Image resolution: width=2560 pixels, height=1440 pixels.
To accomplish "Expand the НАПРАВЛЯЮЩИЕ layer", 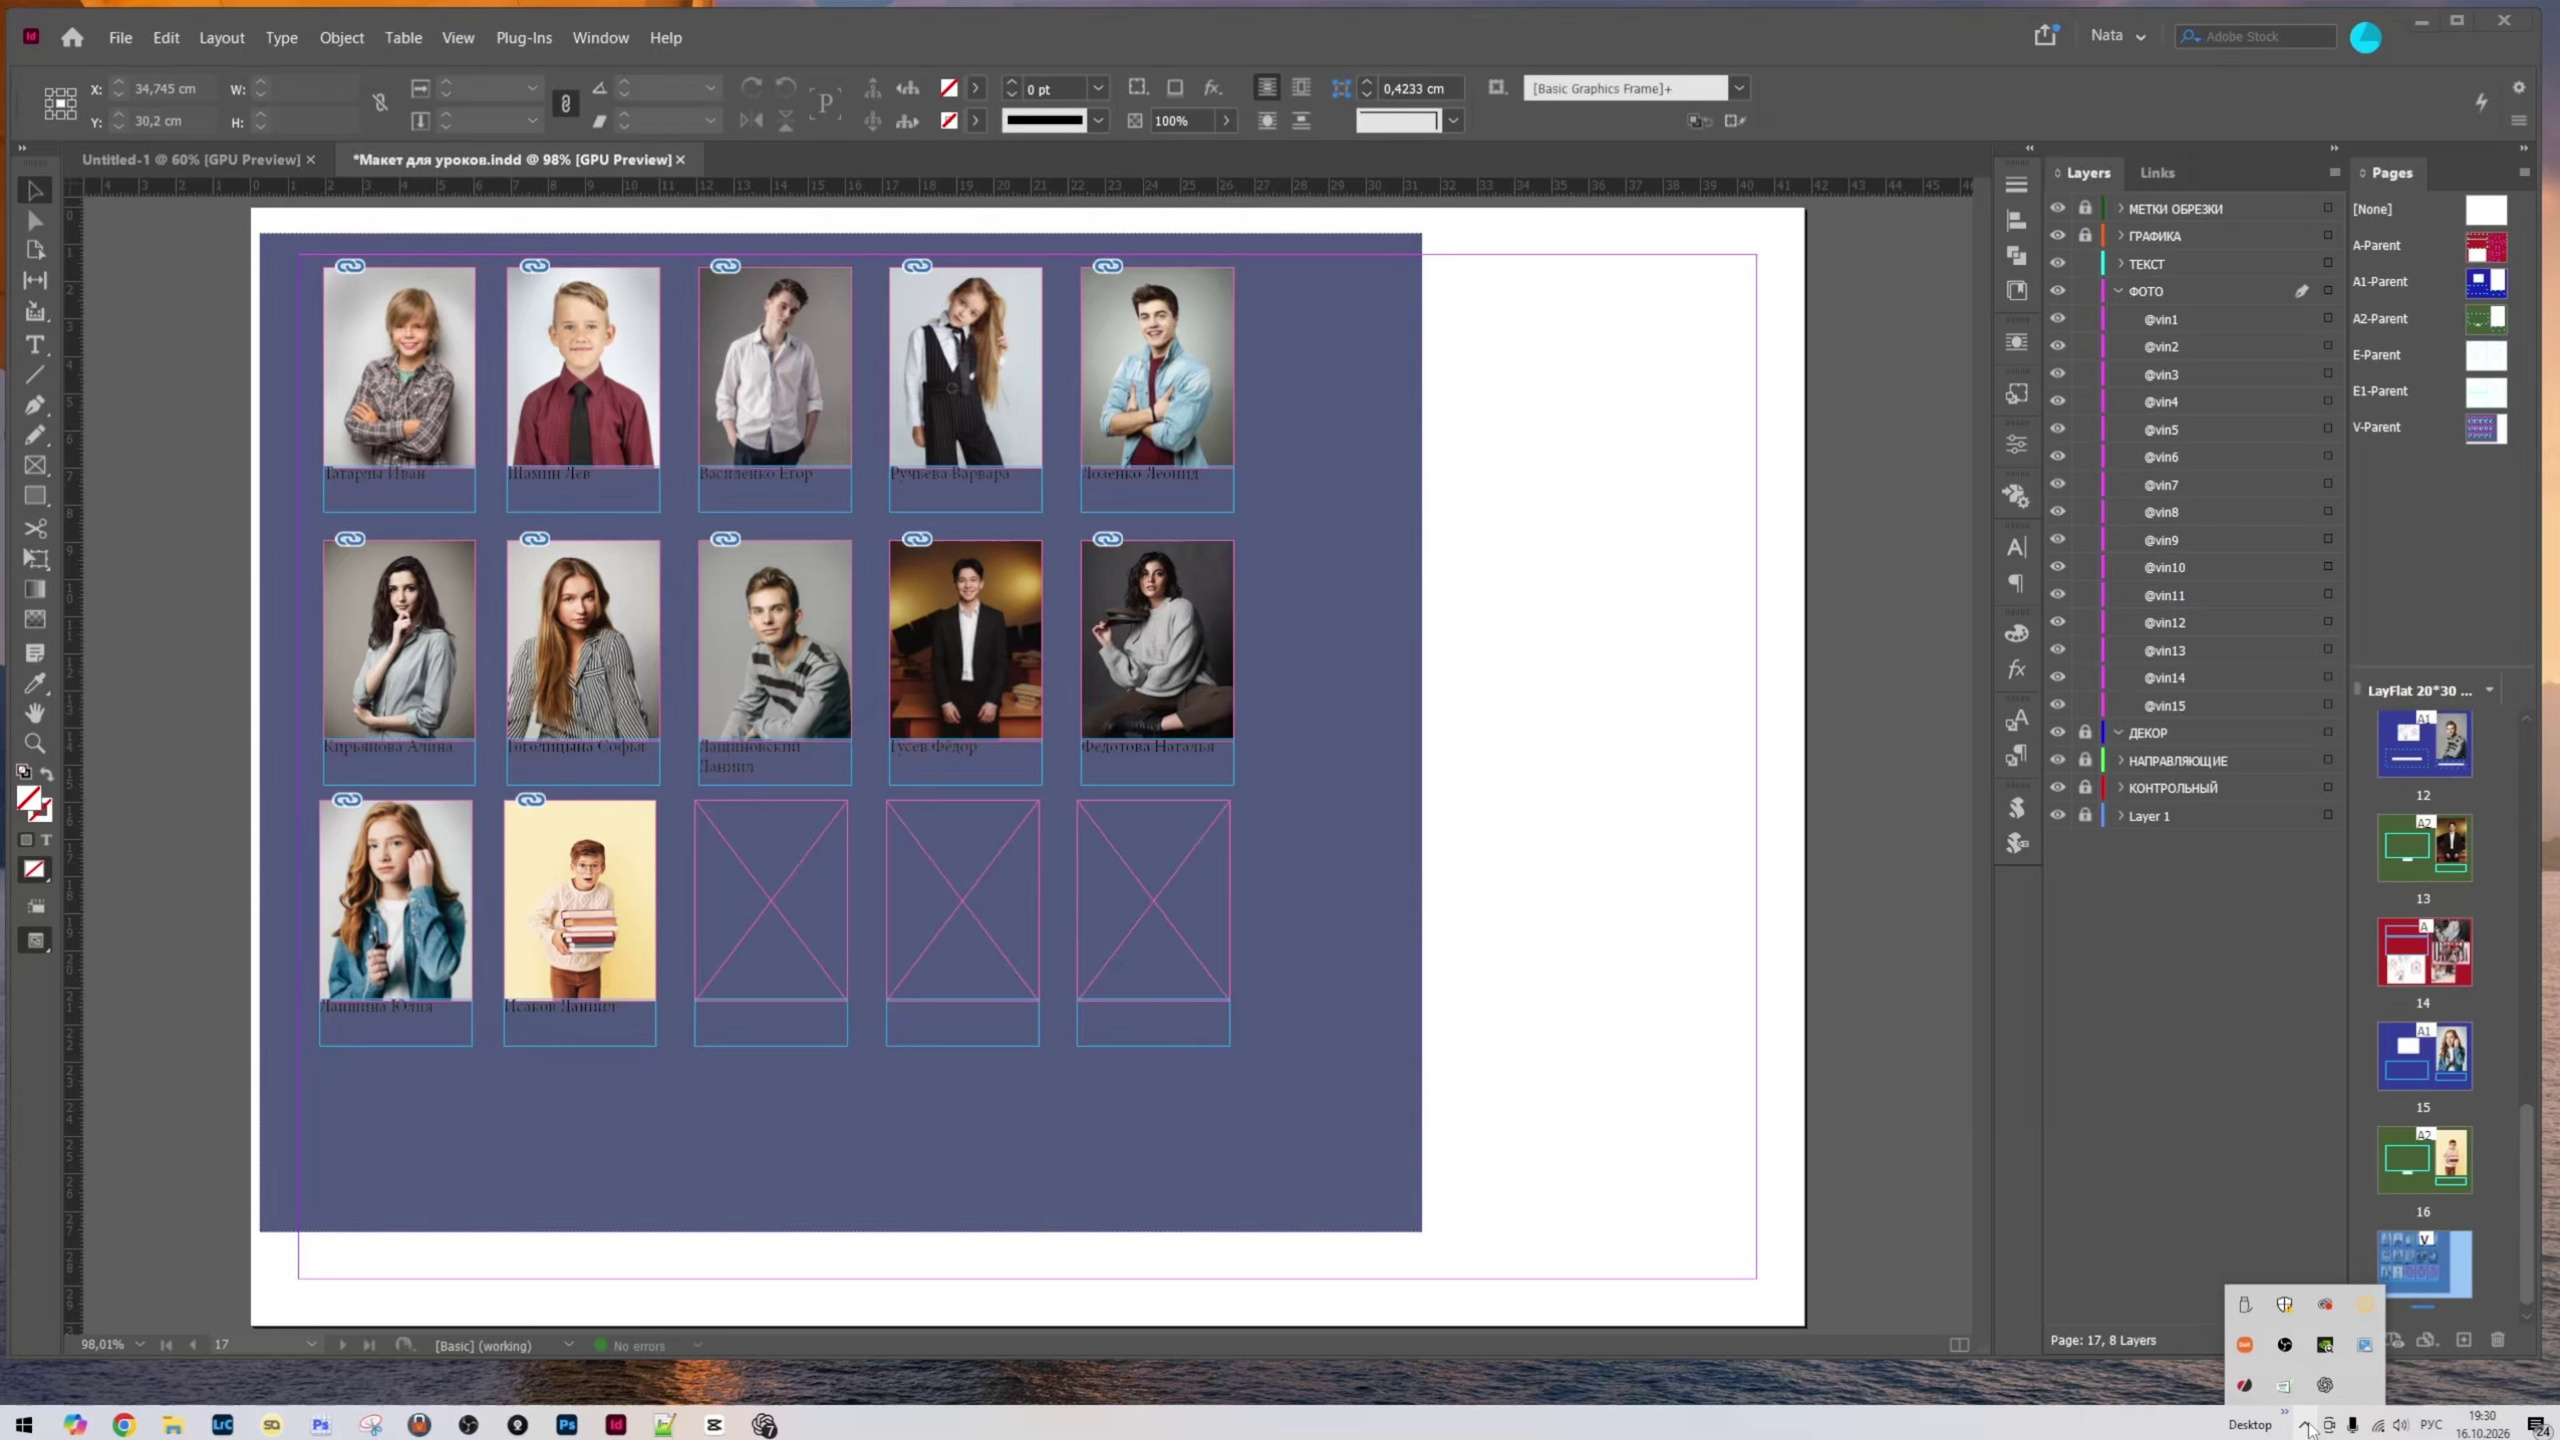I will click(2120, 760).
